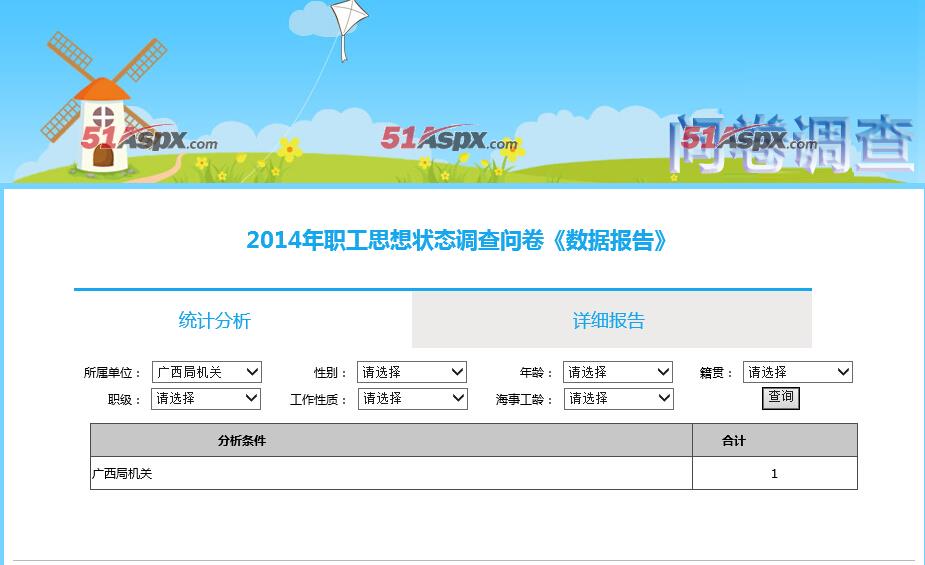Click the 问卷调查 banner title graphic
The height and width of the screenshot is (565, 925).
[790, 144]
